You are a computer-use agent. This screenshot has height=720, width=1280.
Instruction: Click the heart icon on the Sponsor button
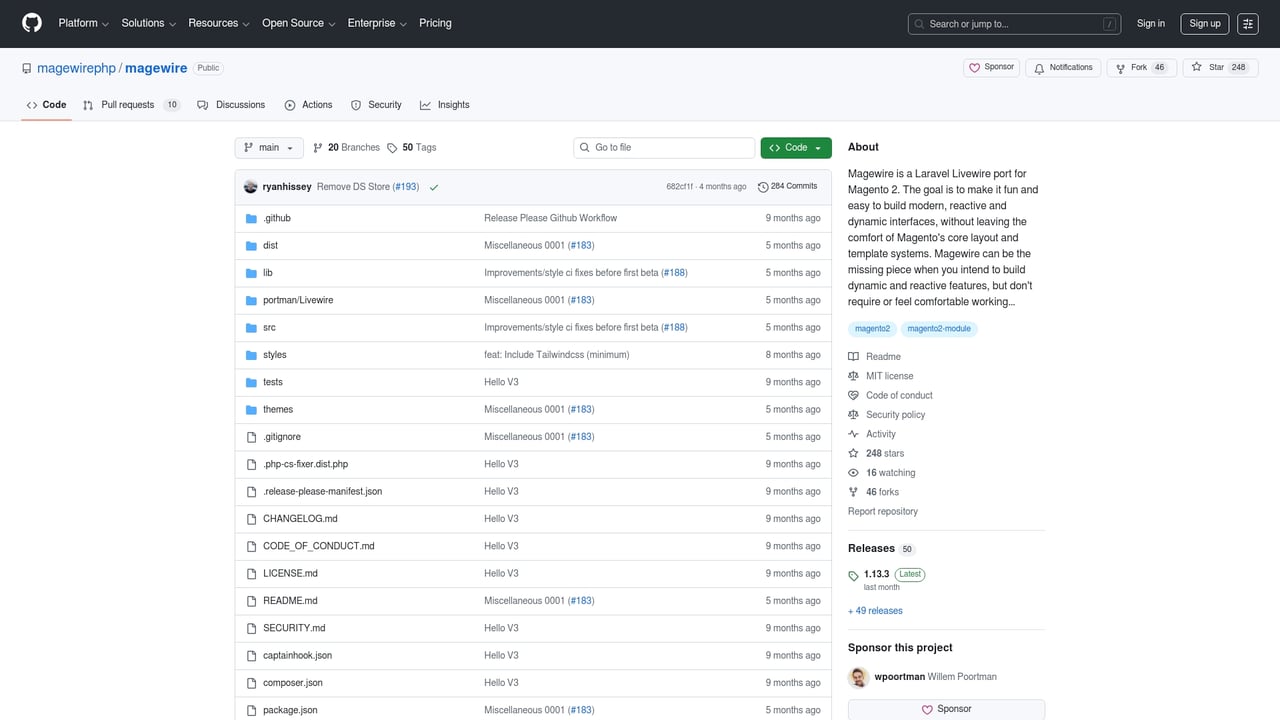[974, 67]
